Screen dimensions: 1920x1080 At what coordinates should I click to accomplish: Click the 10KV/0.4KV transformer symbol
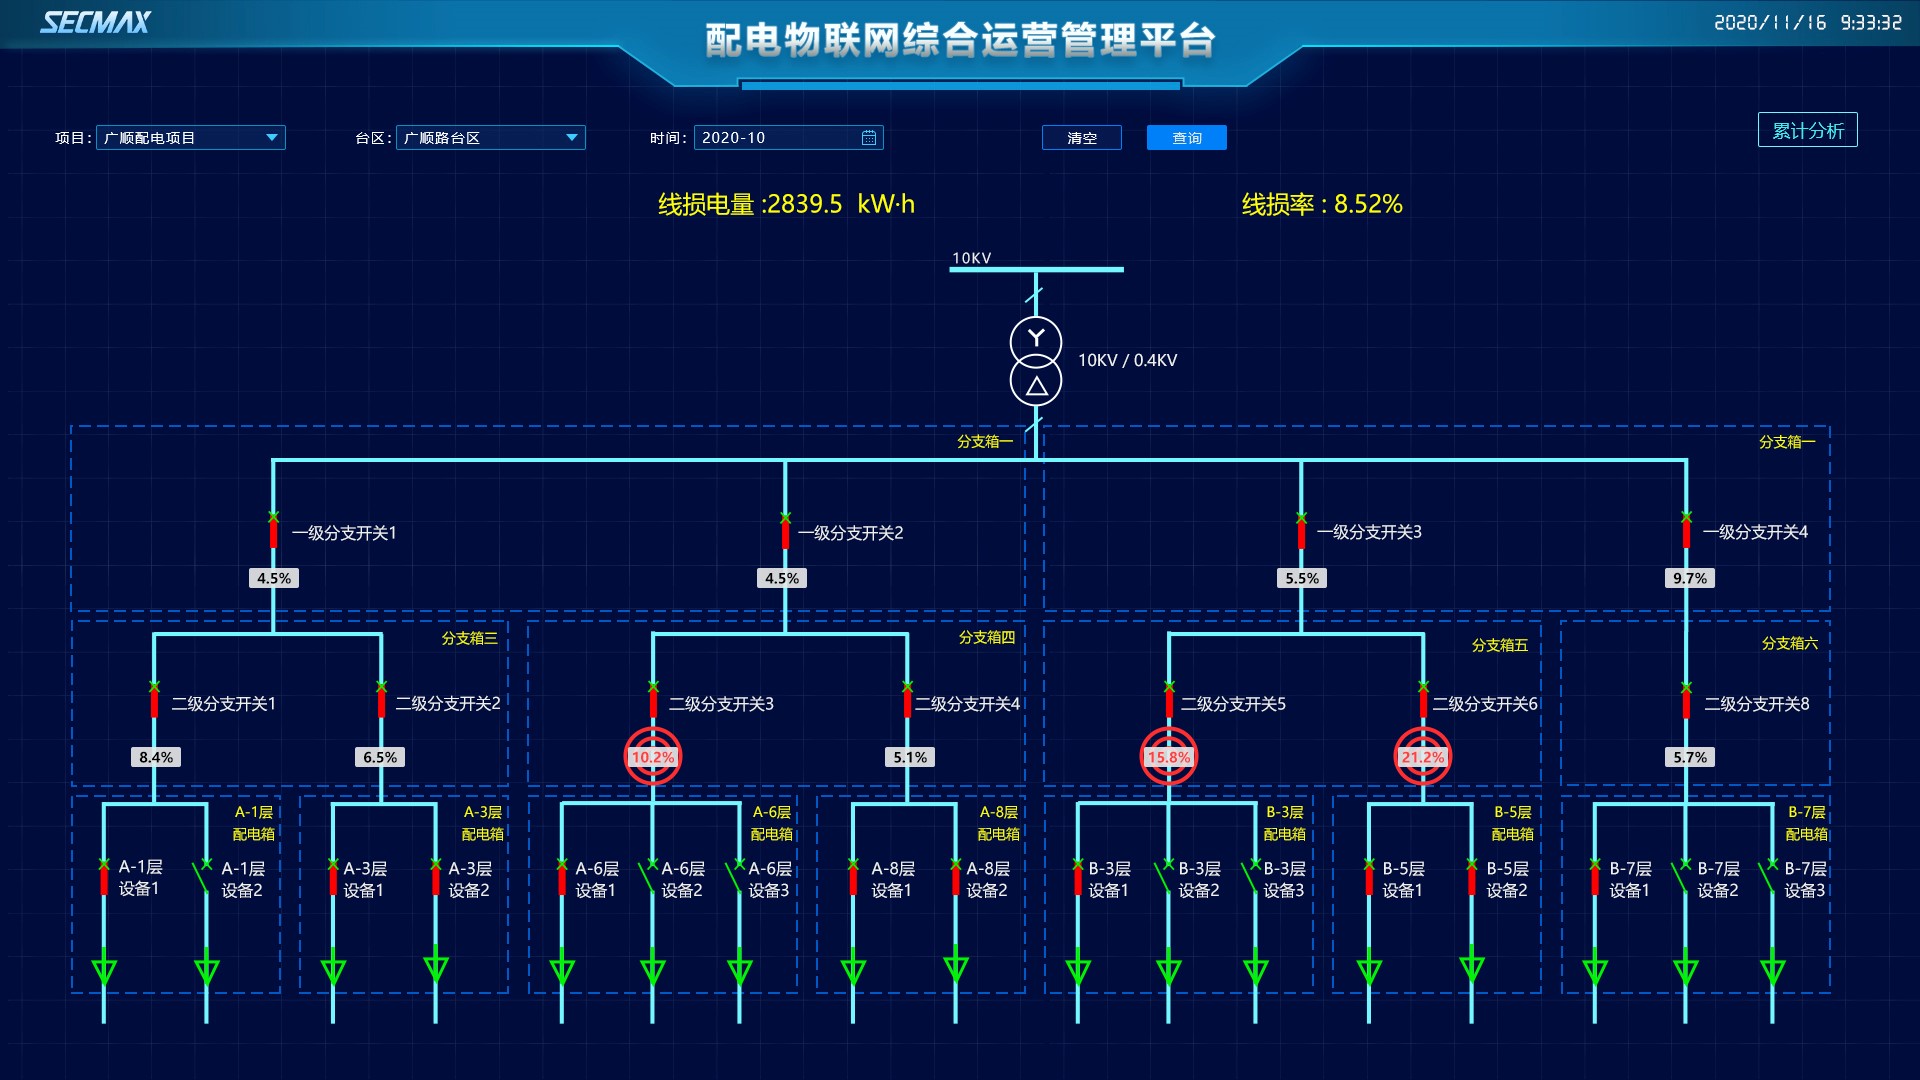[x=1035, y=362]
